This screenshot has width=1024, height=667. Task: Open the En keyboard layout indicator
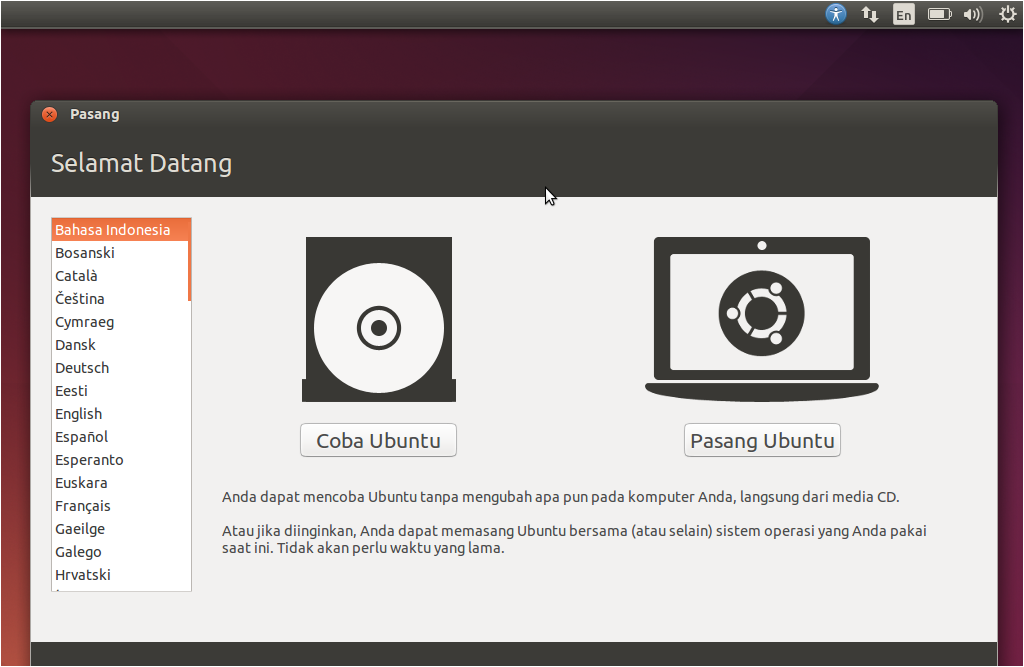click(x=904, y=14)
